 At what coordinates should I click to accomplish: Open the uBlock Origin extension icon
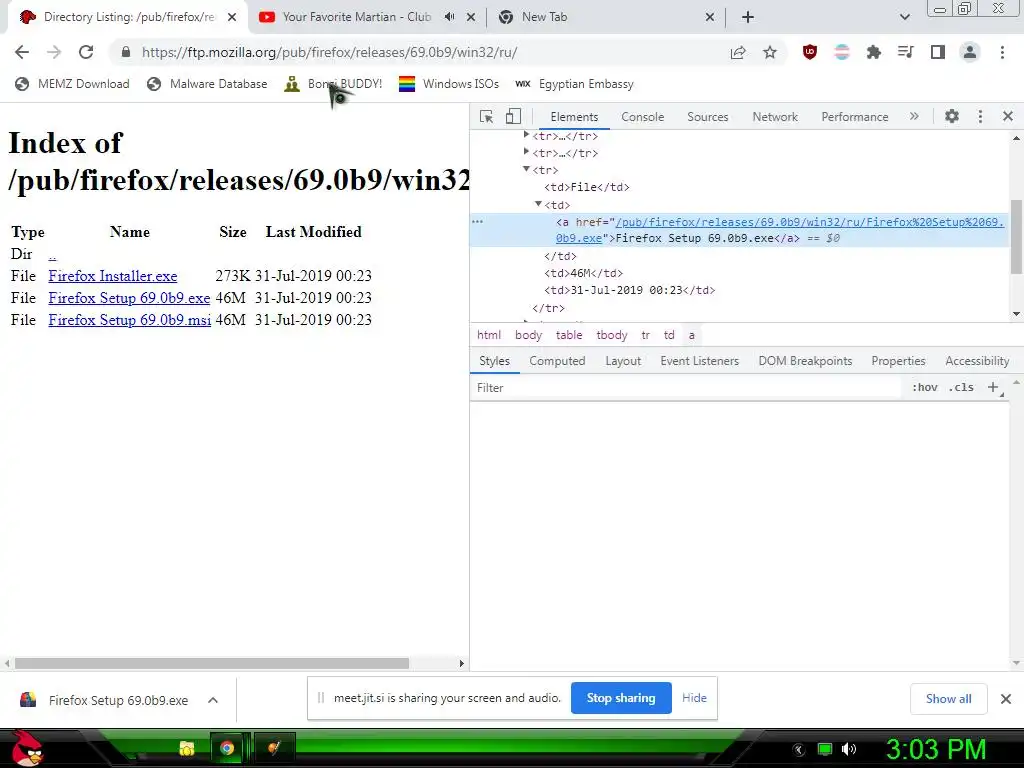pos(810,52)
